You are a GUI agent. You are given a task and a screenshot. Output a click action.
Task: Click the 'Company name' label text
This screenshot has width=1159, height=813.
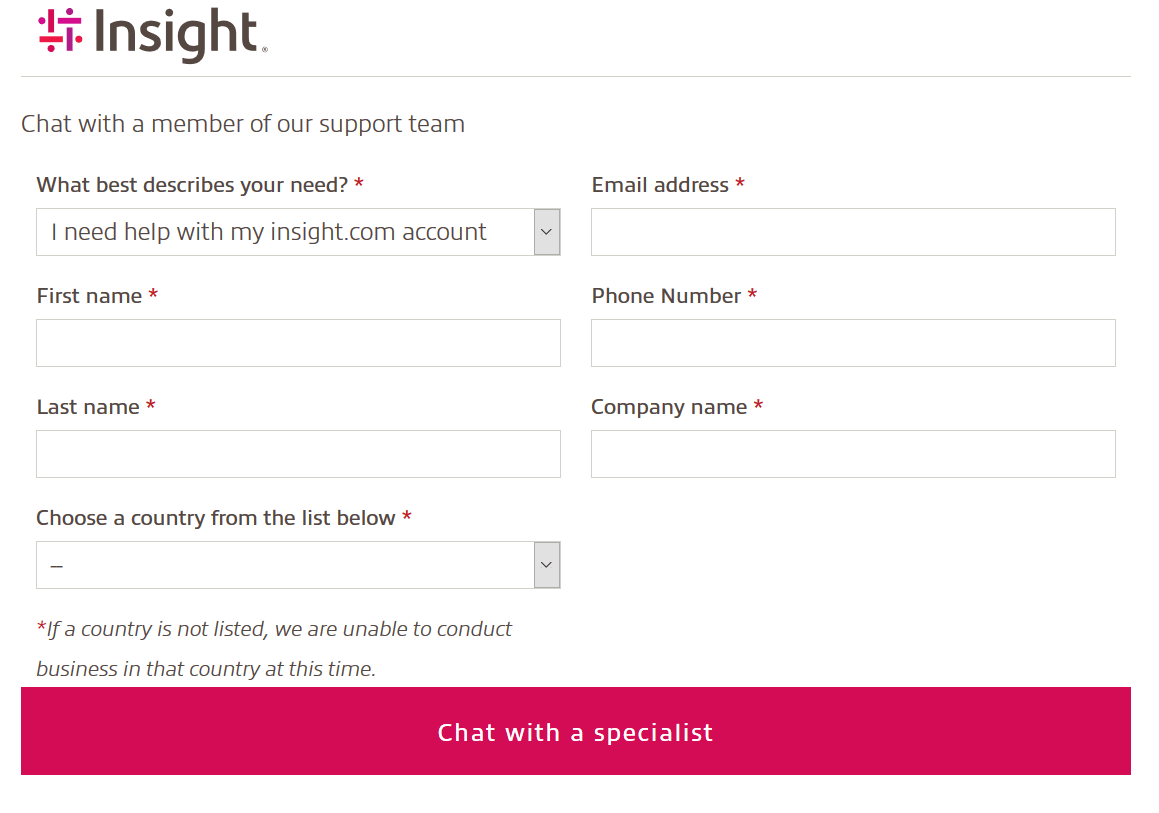(669, 407)
